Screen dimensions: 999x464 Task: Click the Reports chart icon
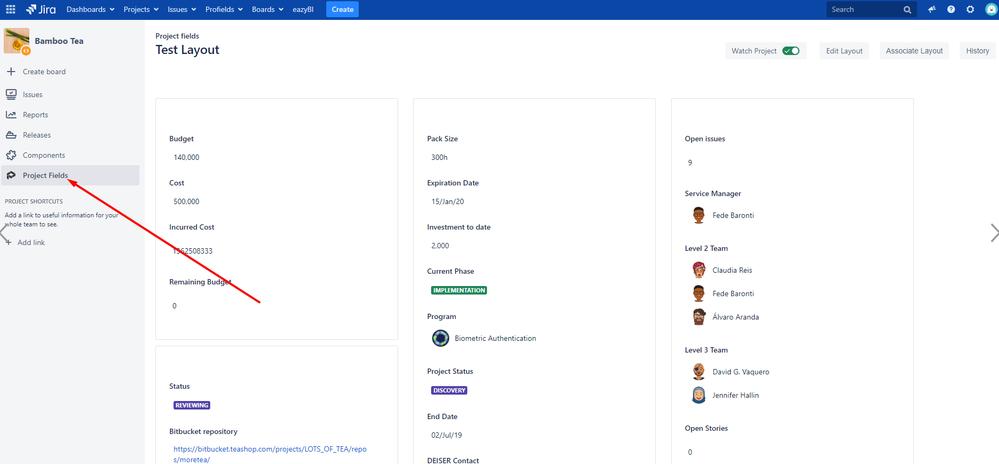(x=11, y=115)
